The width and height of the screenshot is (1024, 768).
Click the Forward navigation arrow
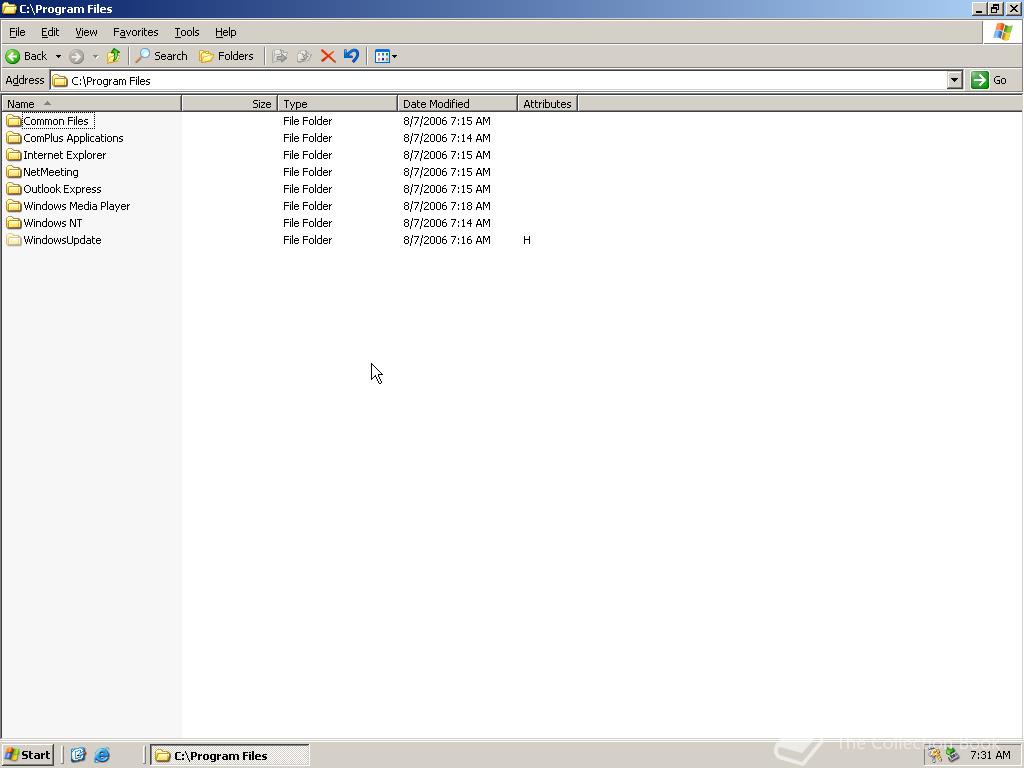76,56
